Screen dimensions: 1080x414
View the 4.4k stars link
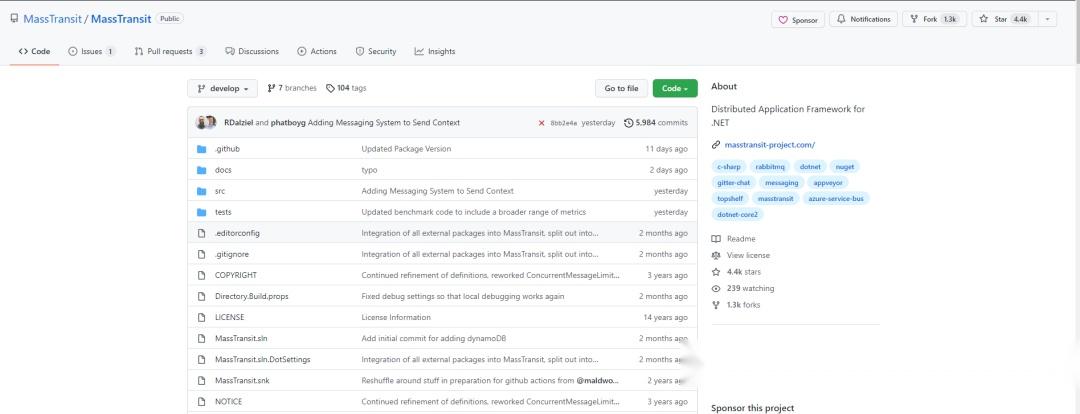tap(736, 272)
